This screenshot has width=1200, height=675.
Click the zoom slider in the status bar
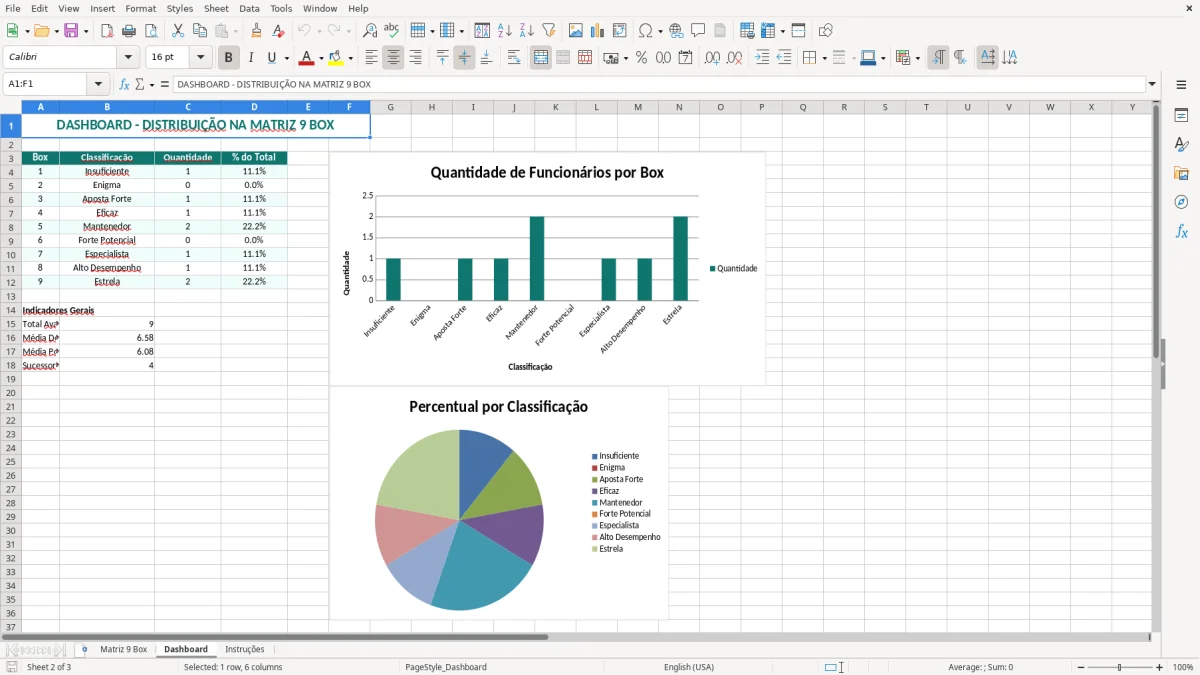pyautogui.click(x=1119, y=667)
